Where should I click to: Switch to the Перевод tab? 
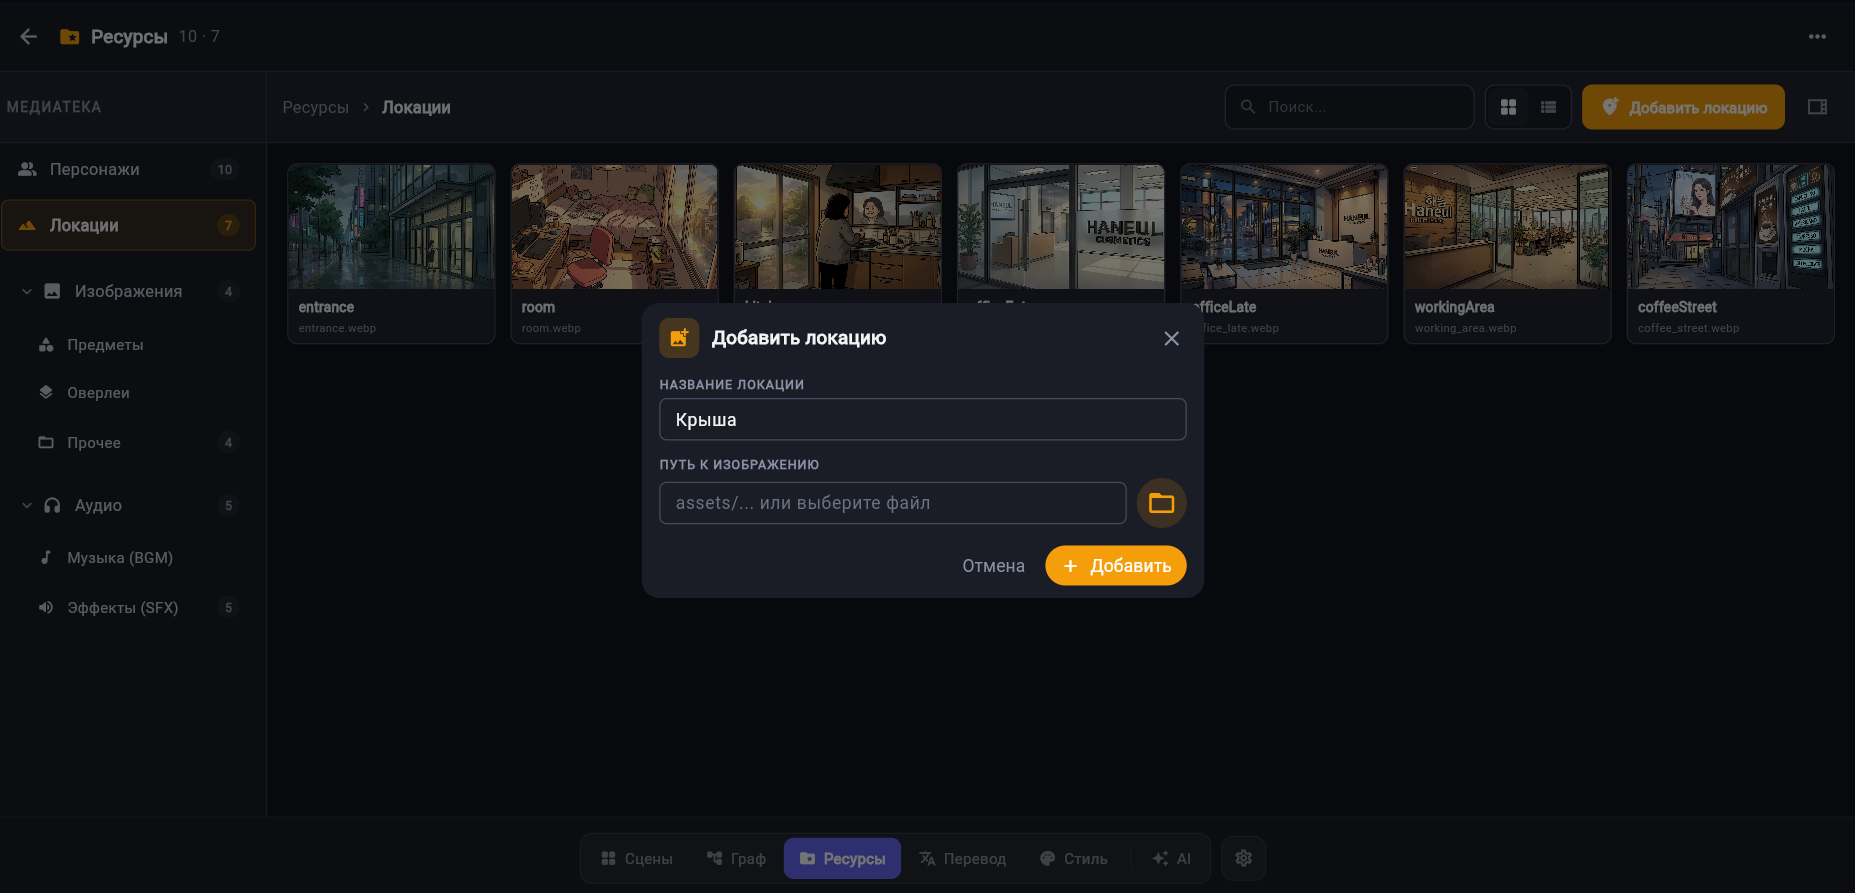coord(962,859)
